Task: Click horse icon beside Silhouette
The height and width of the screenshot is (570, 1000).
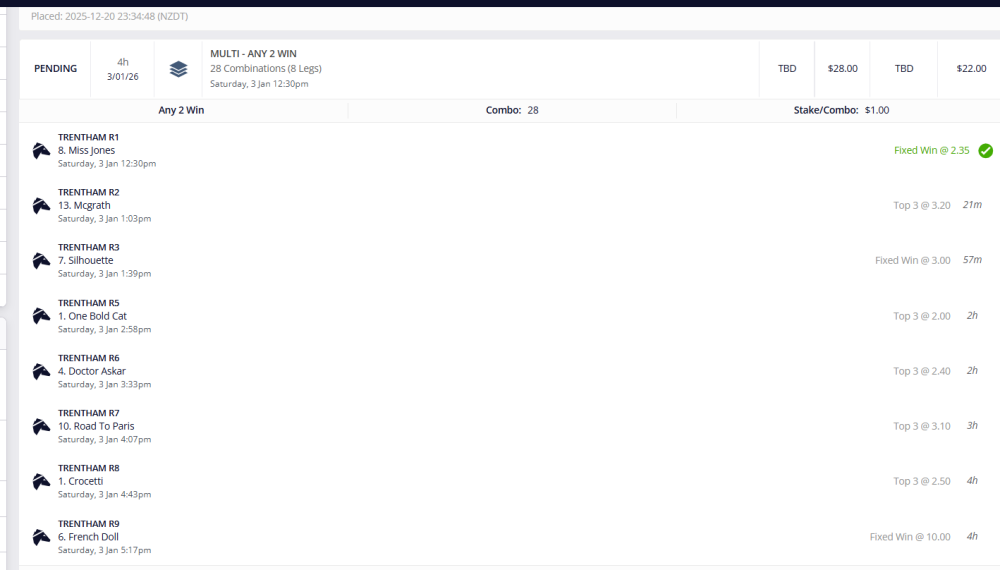Action: (41, 261)
